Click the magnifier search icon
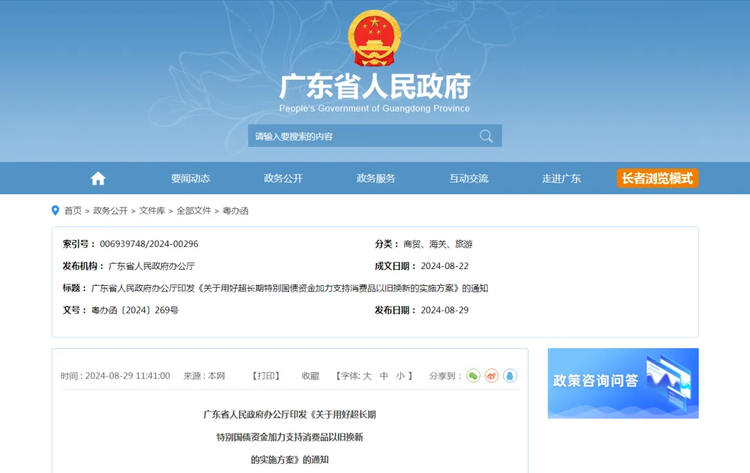Image resolution: width=750 pixels, height=473 pixels. (486, 136)
